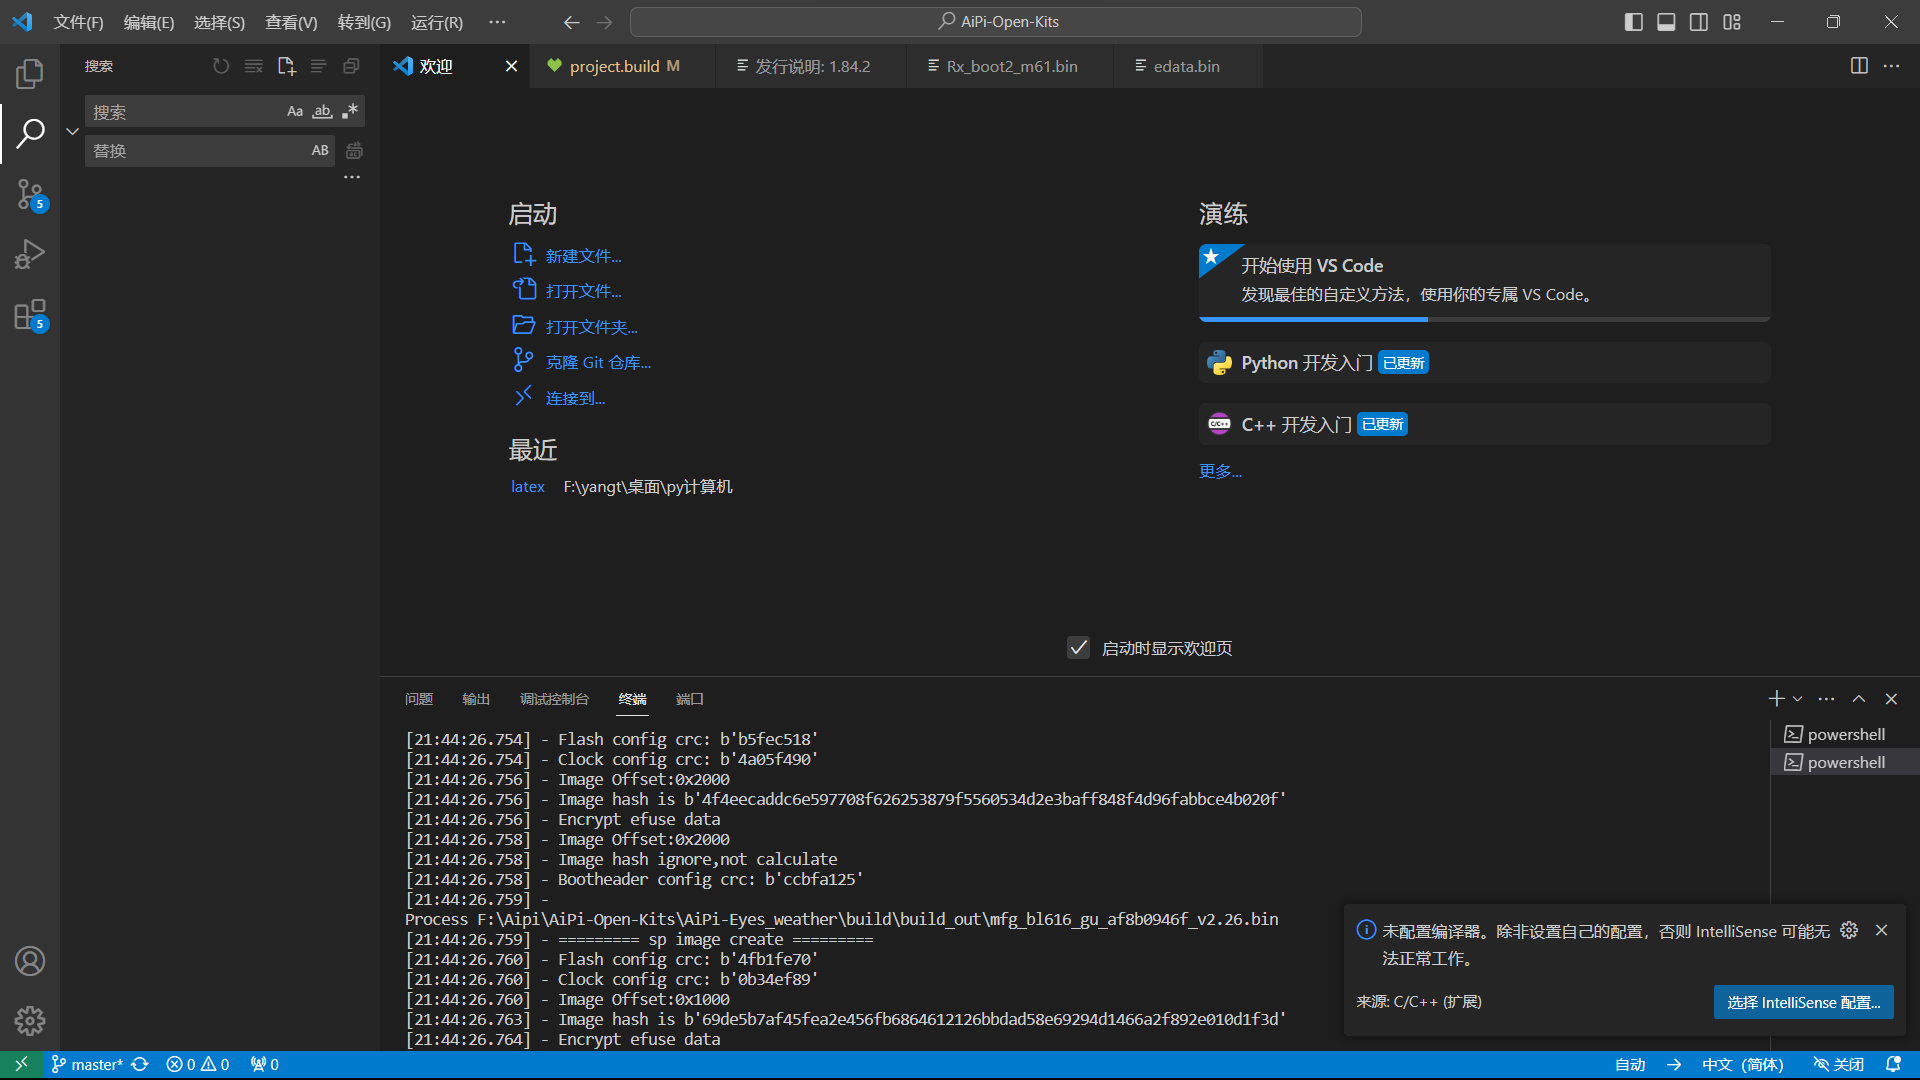
Task: Close the terminal panel
Action: pos(1891,699)
